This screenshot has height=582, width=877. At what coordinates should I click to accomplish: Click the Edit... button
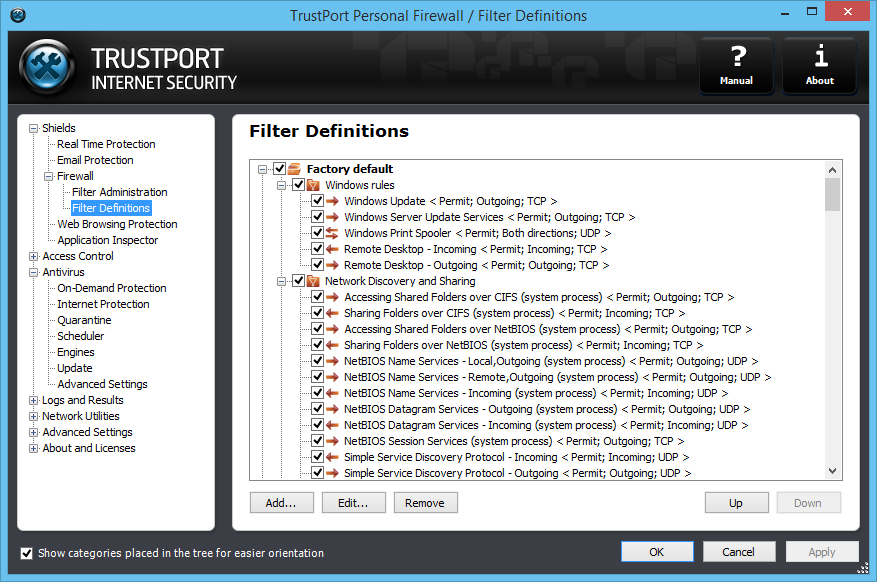353,503
